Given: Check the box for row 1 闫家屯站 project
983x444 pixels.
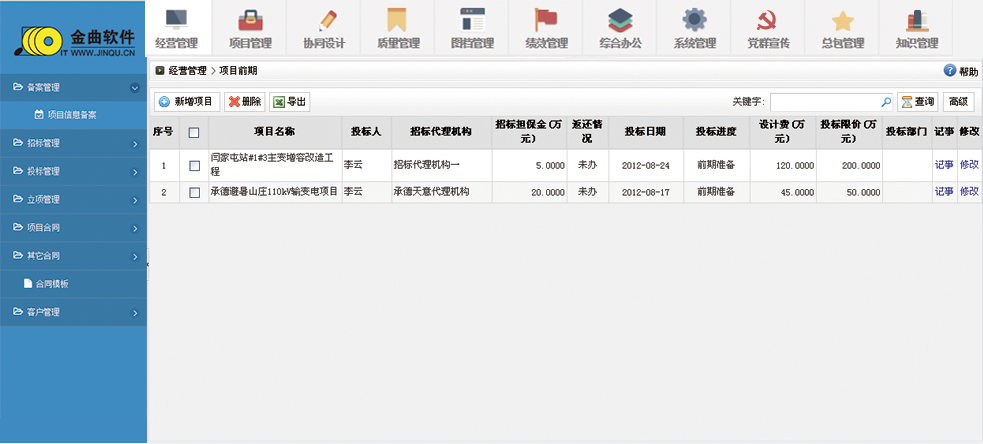Looking at the screenshot, I should pyautogui.click(x=194, y=165).
